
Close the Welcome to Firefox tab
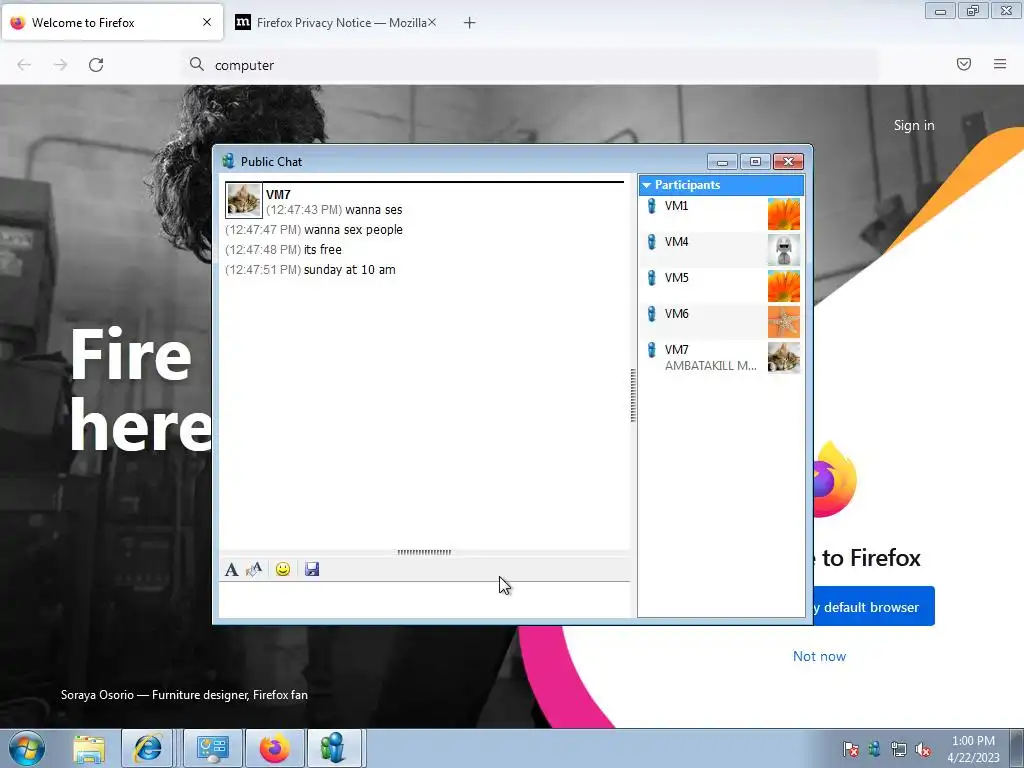point(207,22)
